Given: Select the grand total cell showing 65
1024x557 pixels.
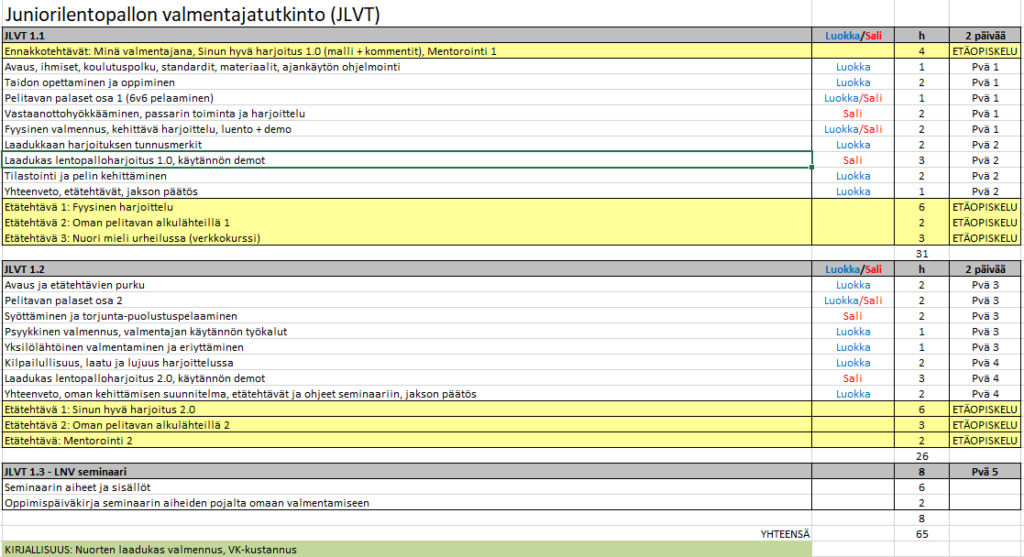Looking at the screenshot, I should point(922,534).
